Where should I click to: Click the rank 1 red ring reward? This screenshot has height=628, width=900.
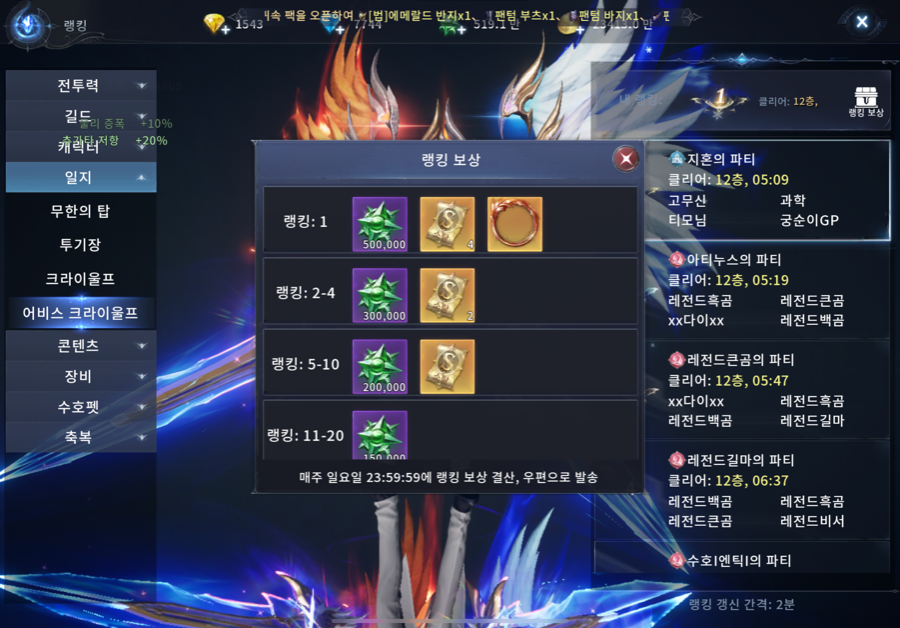pos(514,224)
